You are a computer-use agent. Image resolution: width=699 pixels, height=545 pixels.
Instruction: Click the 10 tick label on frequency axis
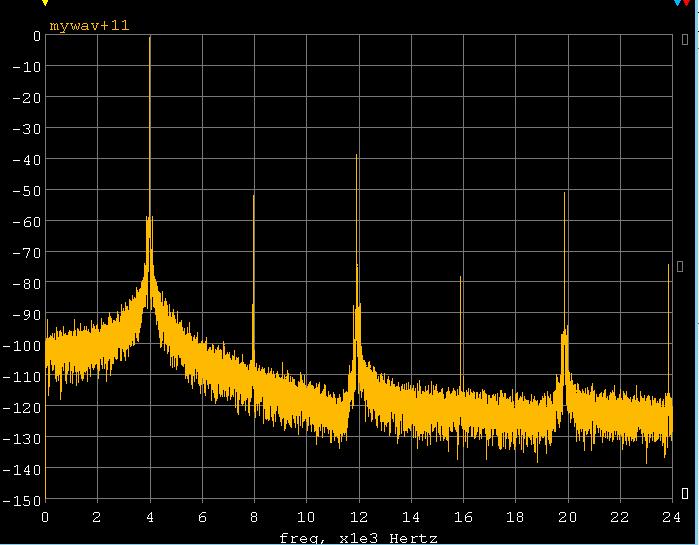tap(306, 517)
